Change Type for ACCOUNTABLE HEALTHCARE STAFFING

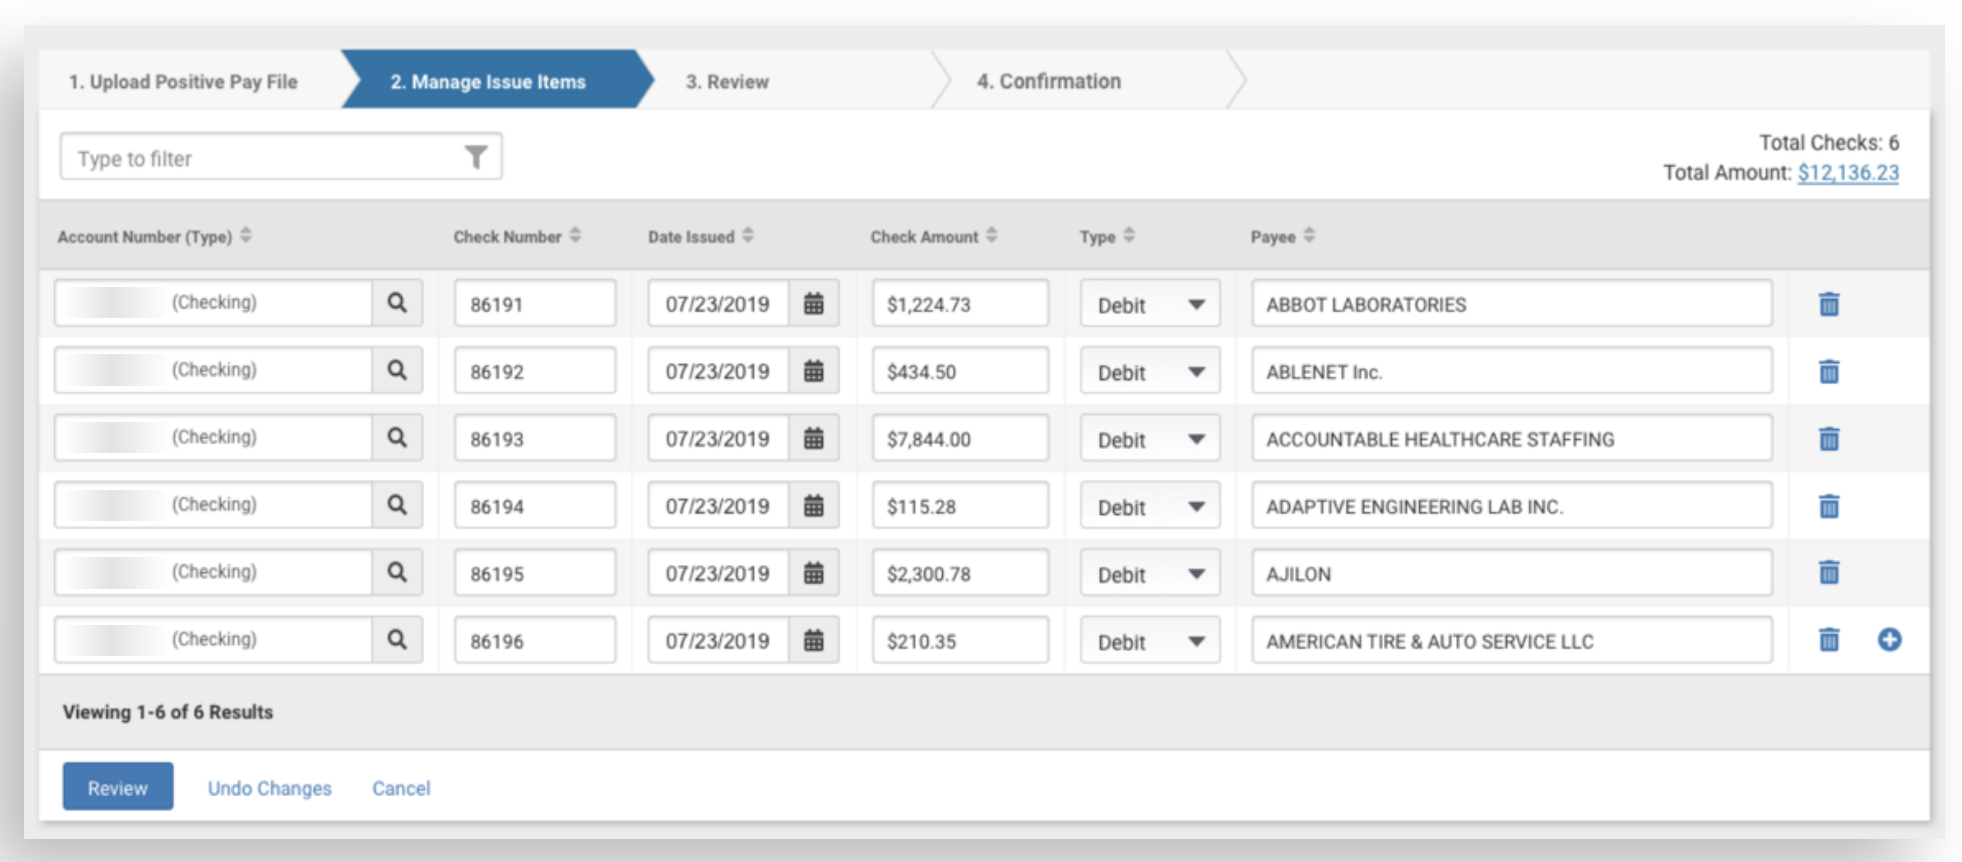[x=1149, y=439]
